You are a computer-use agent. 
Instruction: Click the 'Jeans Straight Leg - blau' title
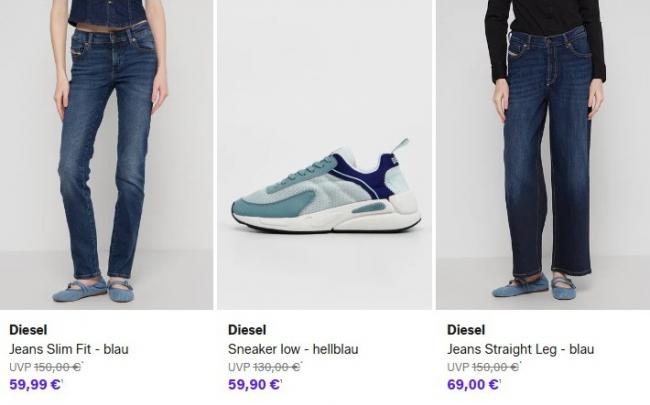coord(520,349)
